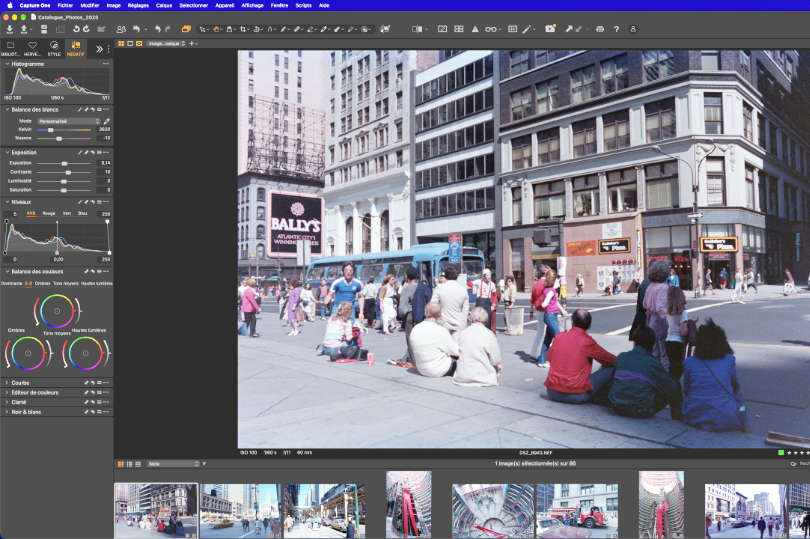Add a new layer with plus button
The image size is (810, 539).
point(191,43)
